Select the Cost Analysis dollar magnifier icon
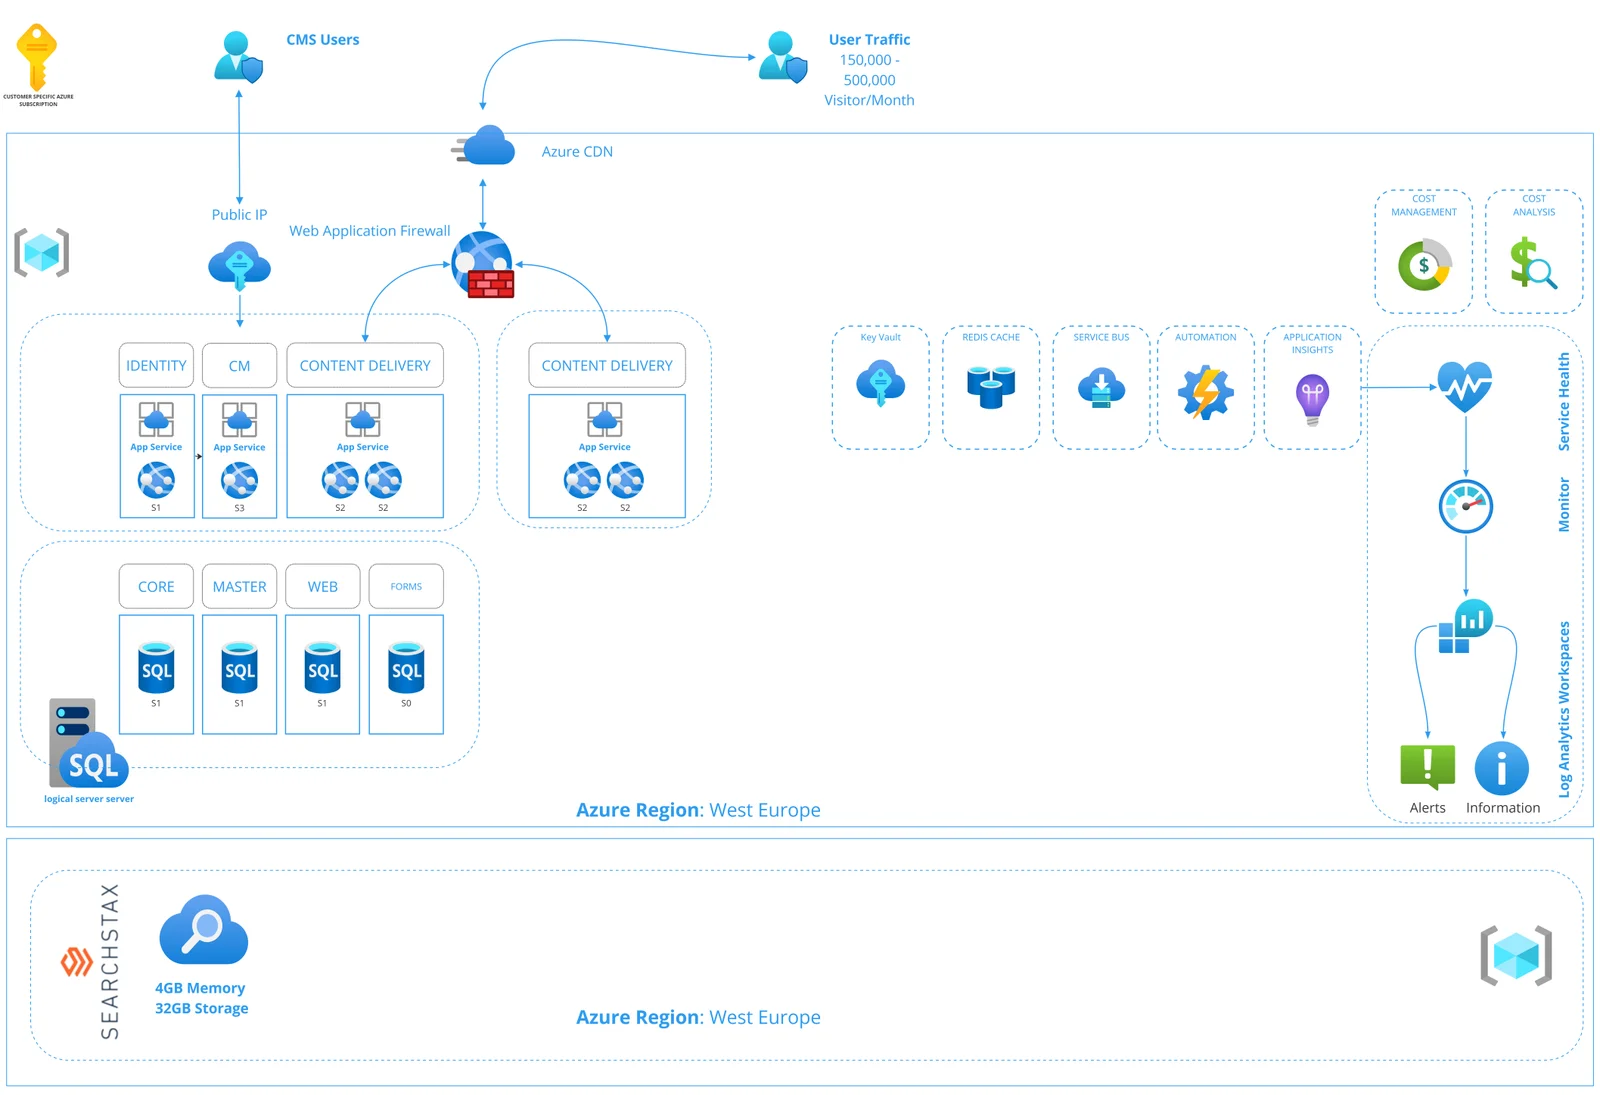Screen dimensions: 1600x1095 pos(1533,263)
